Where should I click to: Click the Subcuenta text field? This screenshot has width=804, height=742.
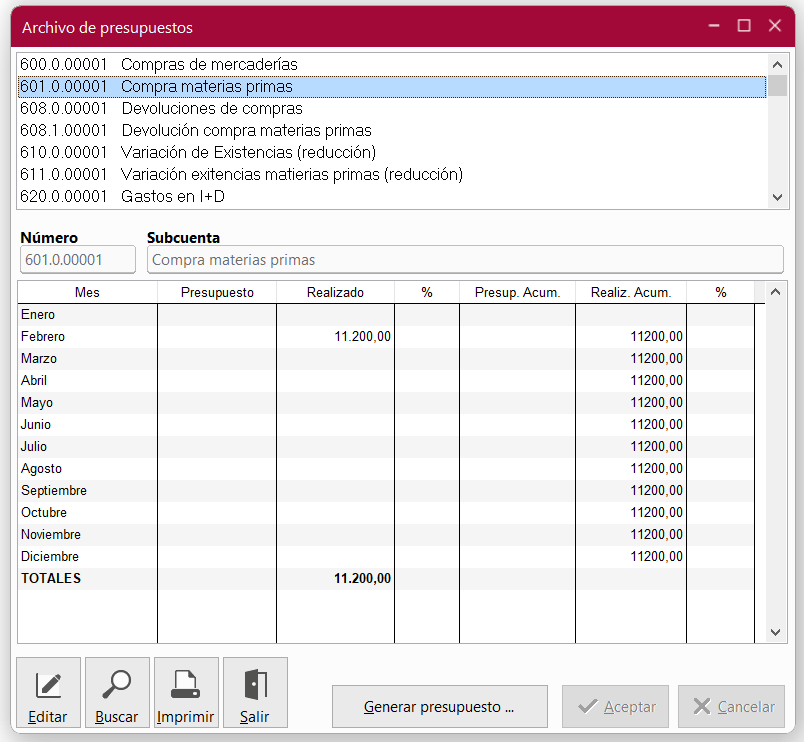pos(464,260)
